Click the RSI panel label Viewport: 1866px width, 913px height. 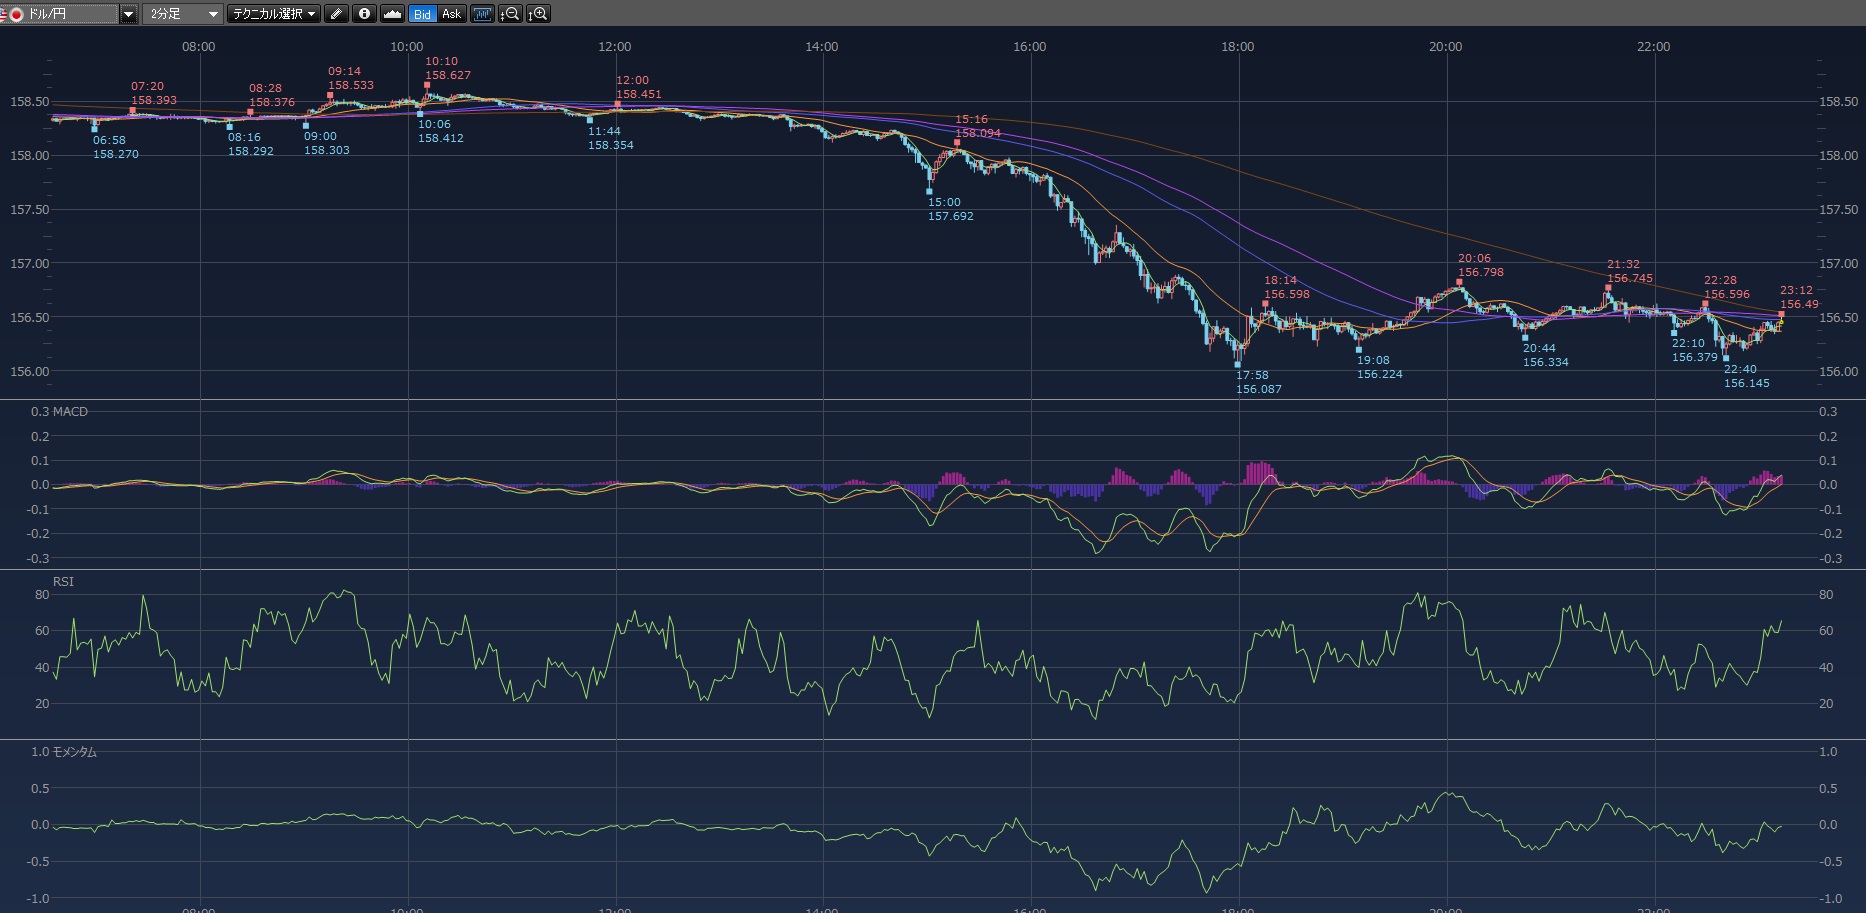(63, 582)
